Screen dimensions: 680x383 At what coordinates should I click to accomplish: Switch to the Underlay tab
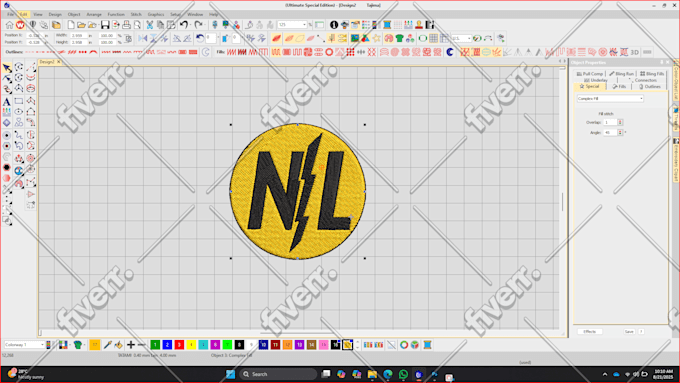pyautogui.click(x=595, y=80)
